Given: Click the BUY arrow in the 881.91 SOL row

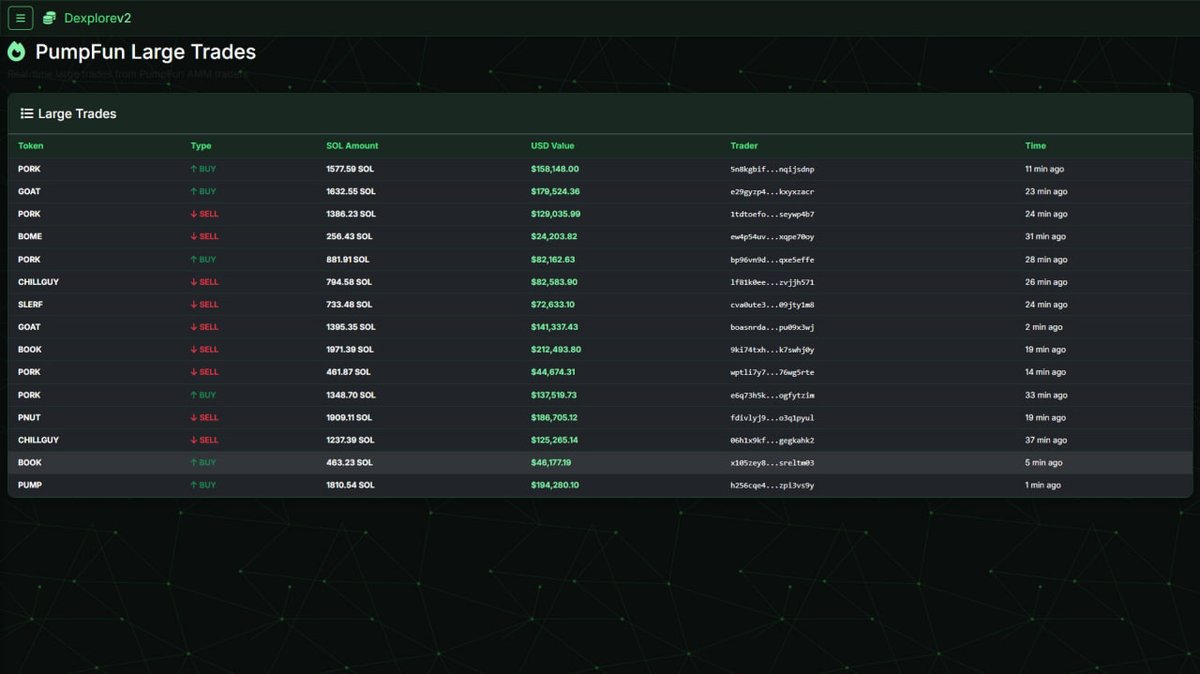Looking at the screenshot, I should coord(193,260).
